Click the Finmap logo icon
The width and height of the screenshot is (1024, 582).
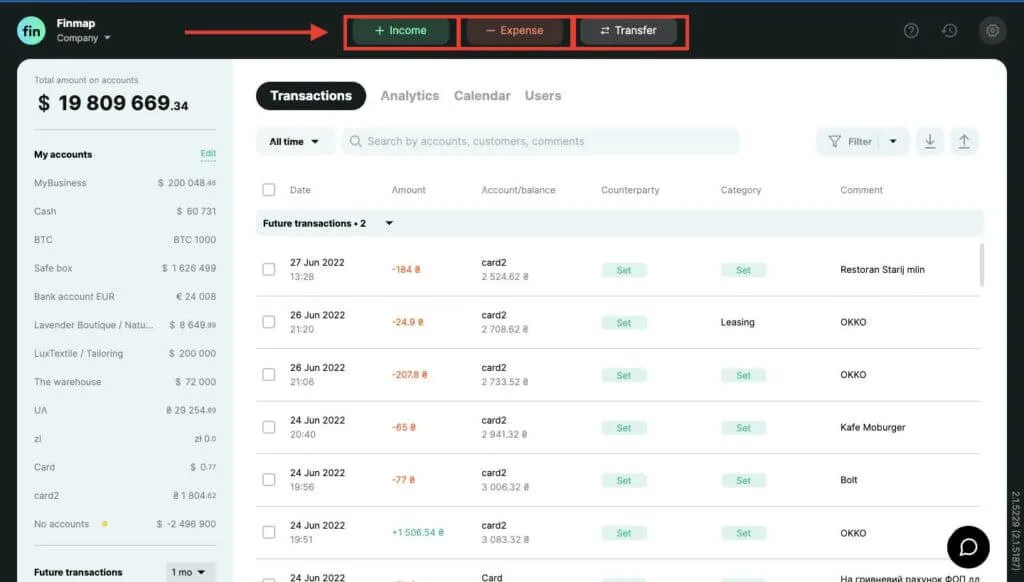(x=31, y=30)
